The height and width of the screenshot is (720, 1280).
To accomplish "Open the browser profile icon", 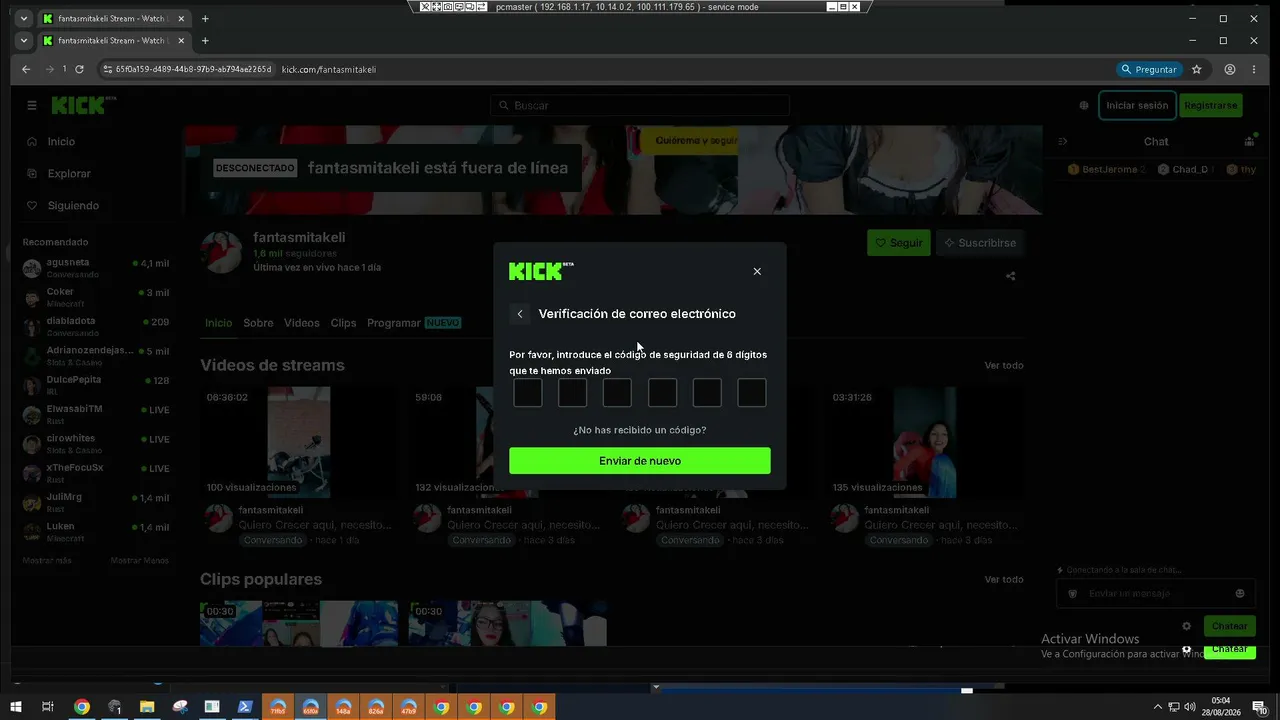I will (1230, 69).
